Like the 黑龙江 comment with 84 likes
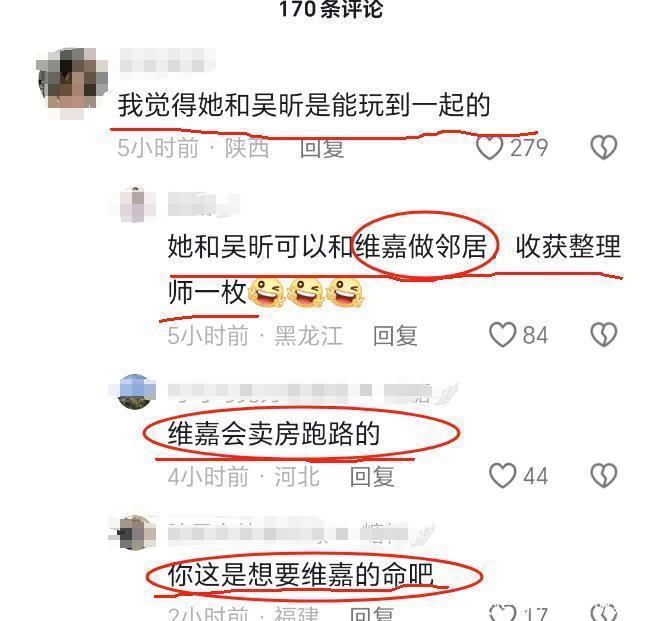Screen dimensions: 658x621 pos(502,335)
